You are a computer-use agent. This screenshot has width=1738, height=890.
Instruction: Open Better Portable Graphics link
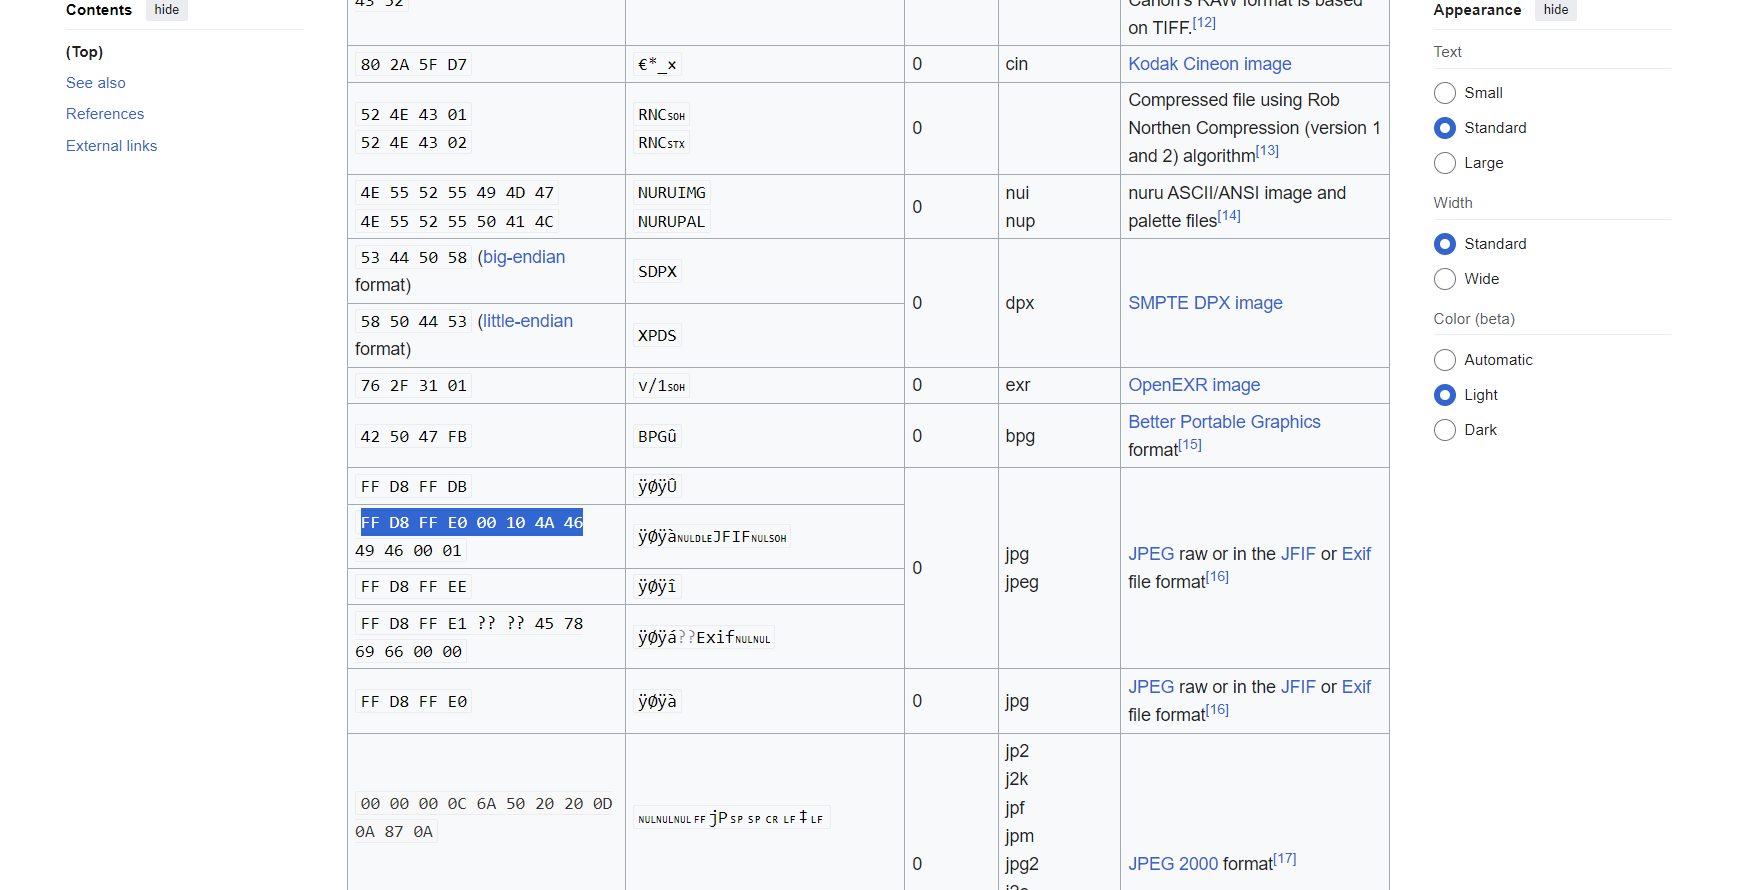pos(1224,422)
